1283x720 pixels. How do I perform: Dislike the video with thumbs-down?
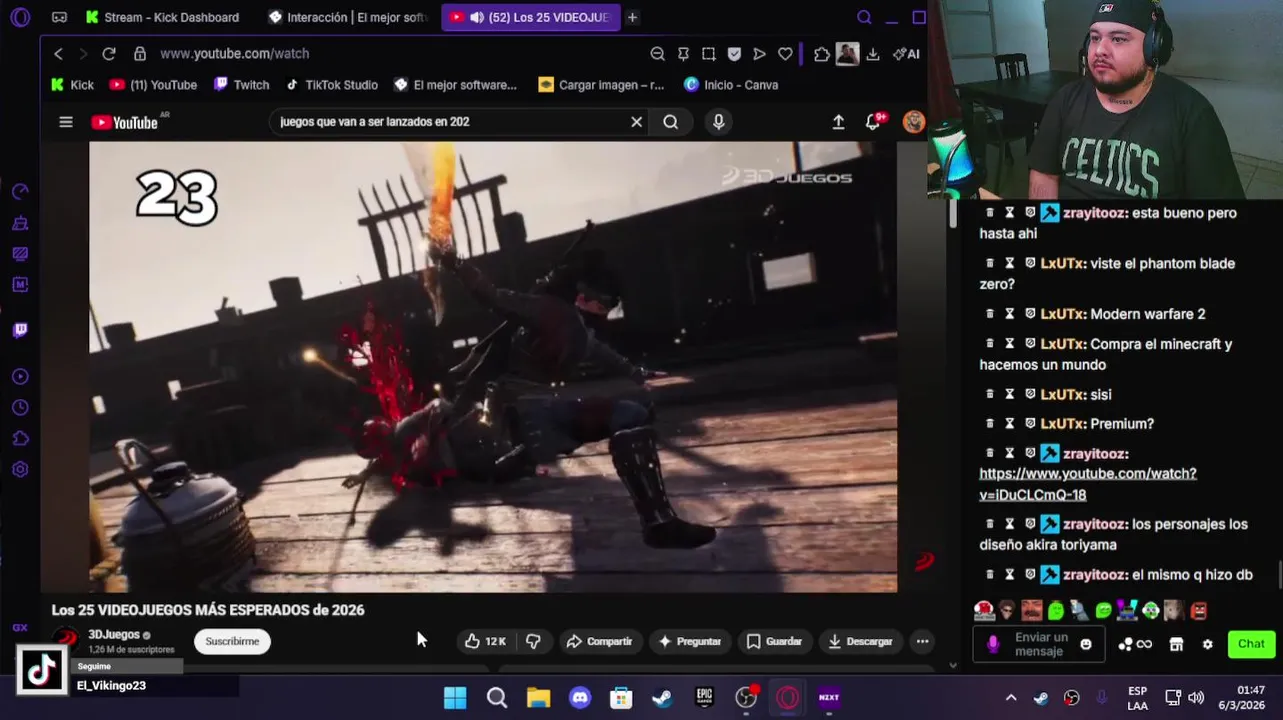point(533,641)
